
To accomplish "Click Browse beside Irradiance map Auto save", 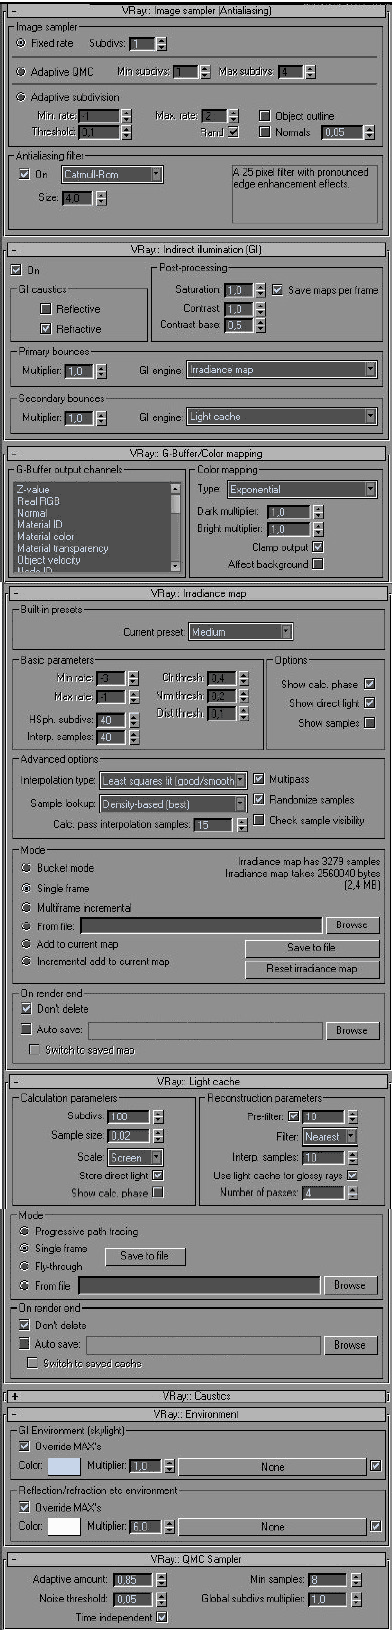I will (x=352, y=1030).
